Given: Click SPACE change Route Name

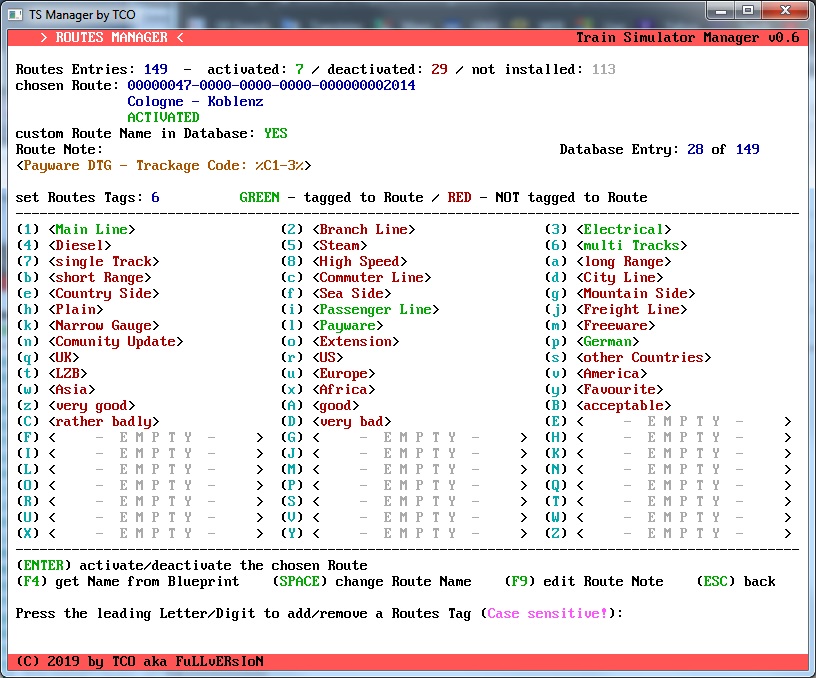Looking at the screenshot, I should click(372, 582).
